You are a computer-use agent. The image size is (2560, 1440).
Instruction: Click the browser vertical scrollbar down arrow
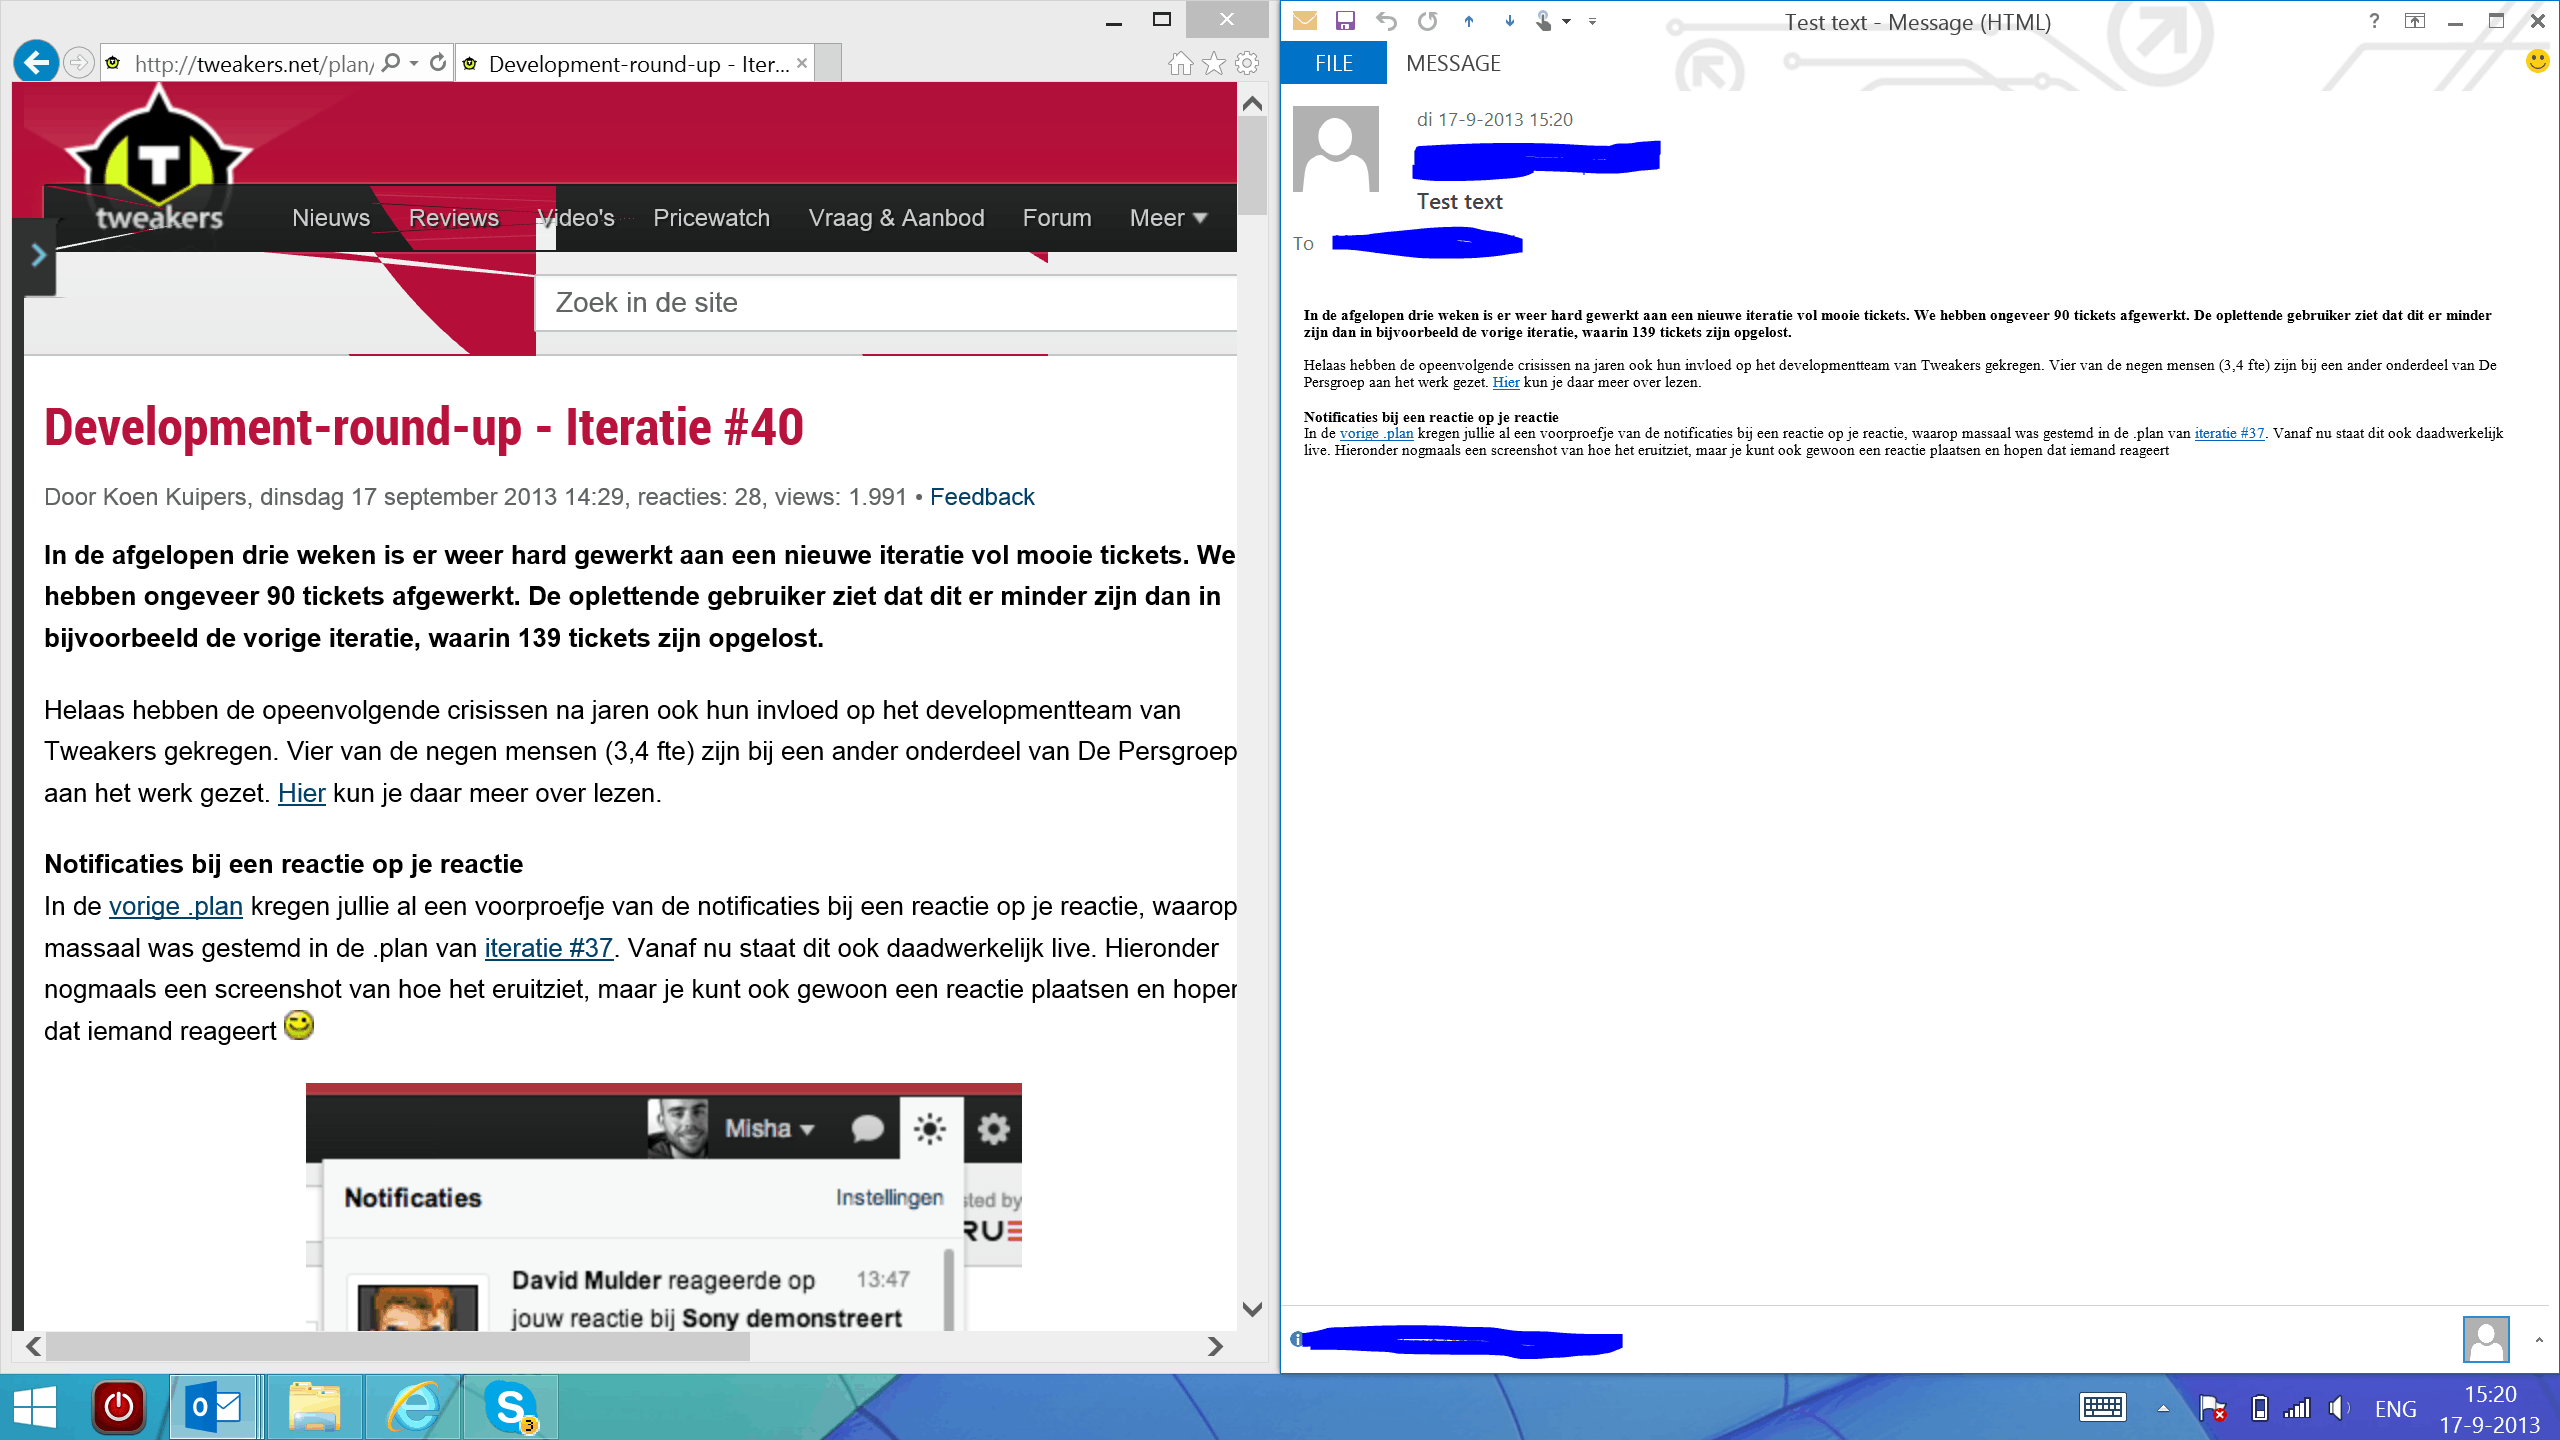1252,1308
